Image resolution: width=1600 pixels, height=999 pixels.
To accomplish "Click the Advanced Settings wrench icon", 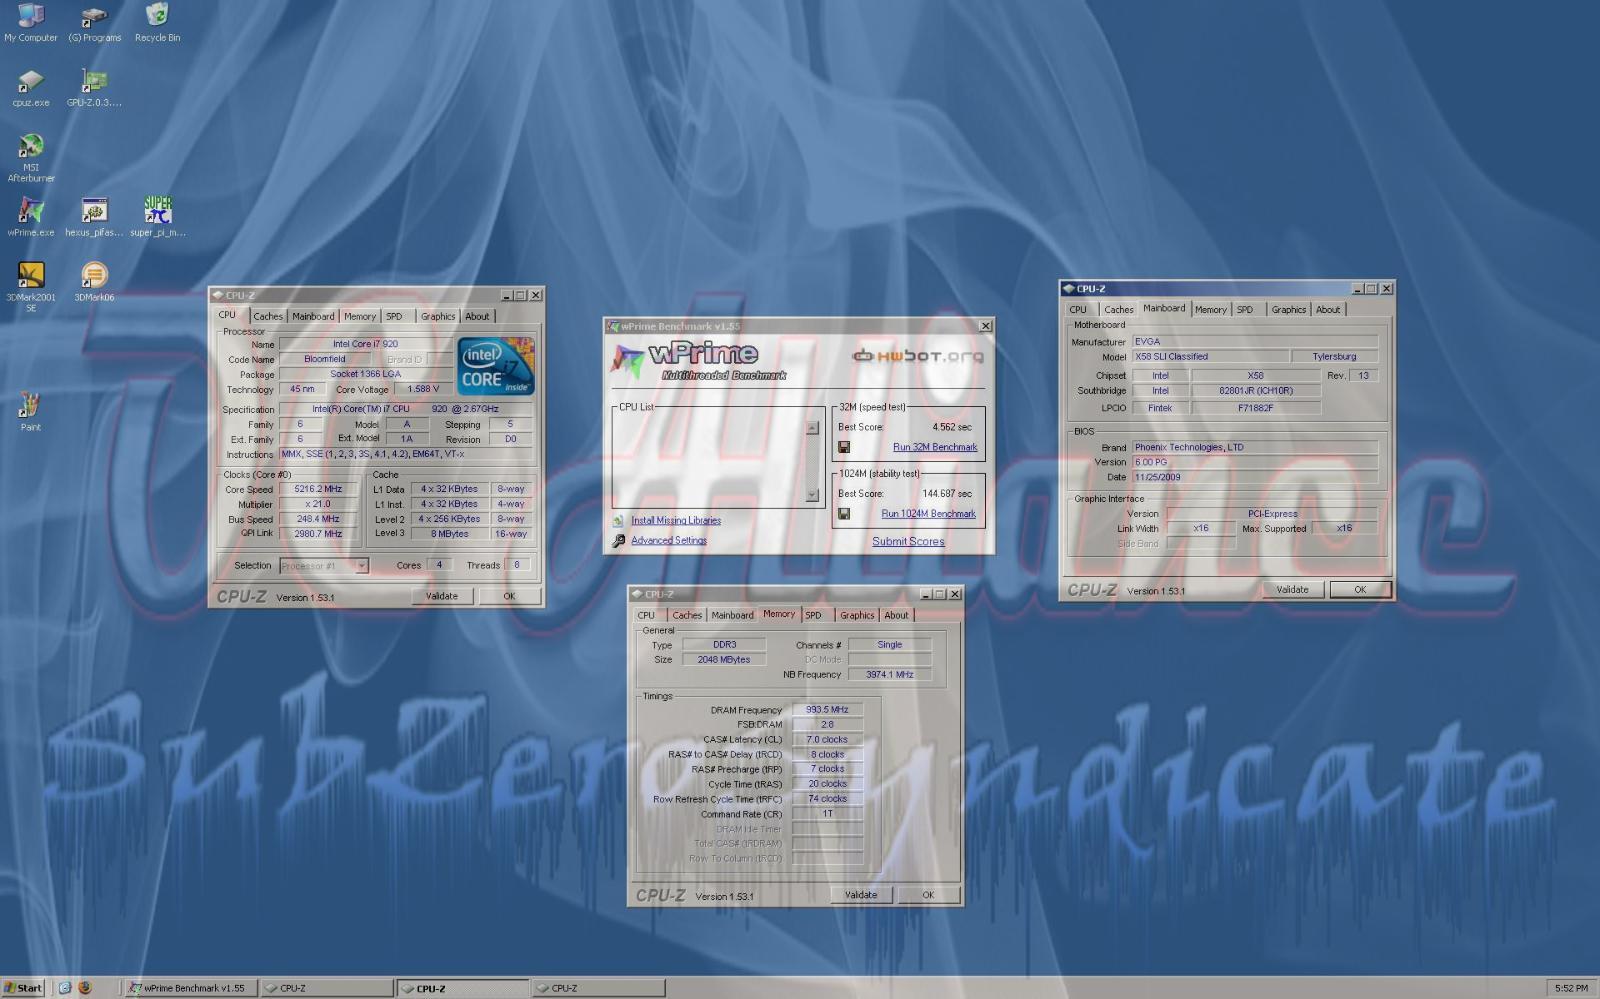I will [x=619, y=540].
